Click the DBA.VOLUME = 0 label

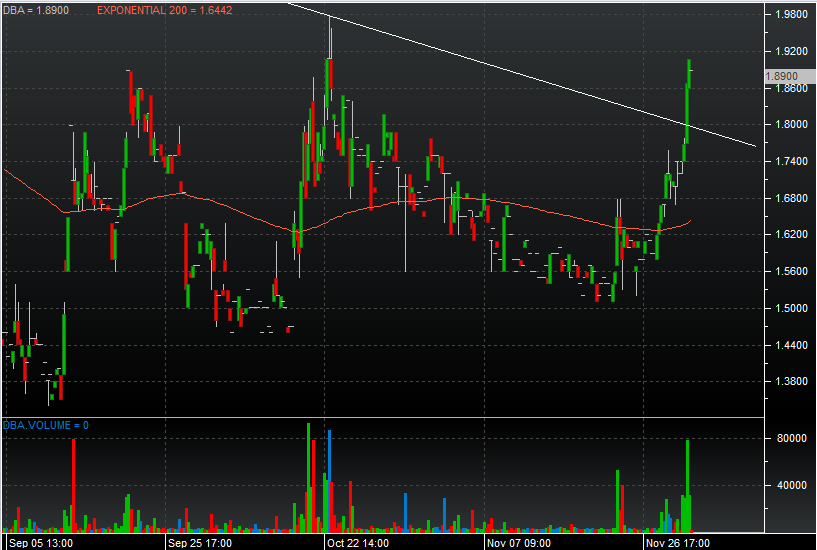point(46,426)
